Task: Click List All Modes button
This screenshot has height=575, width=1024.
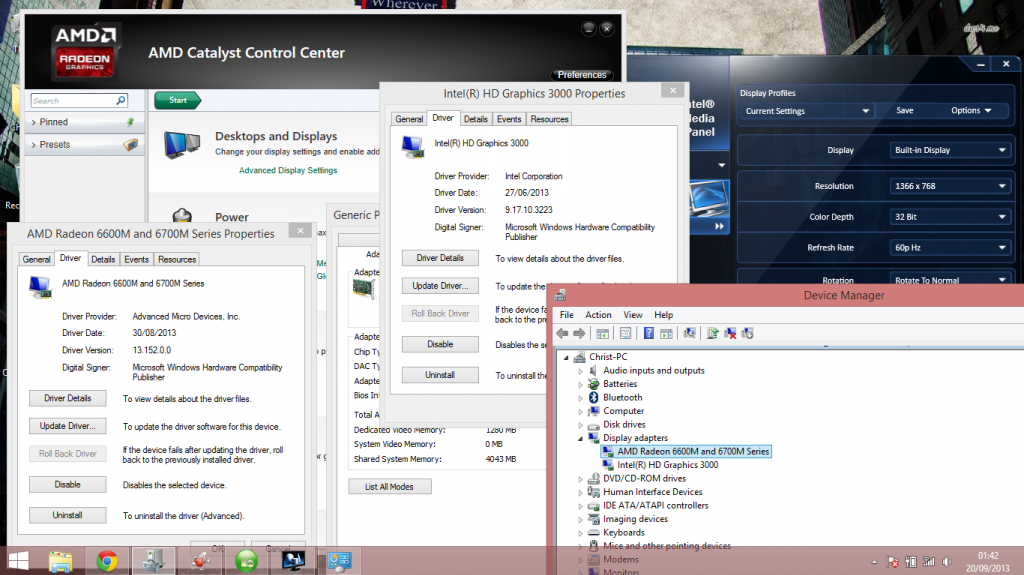Action: click(389, 487)
